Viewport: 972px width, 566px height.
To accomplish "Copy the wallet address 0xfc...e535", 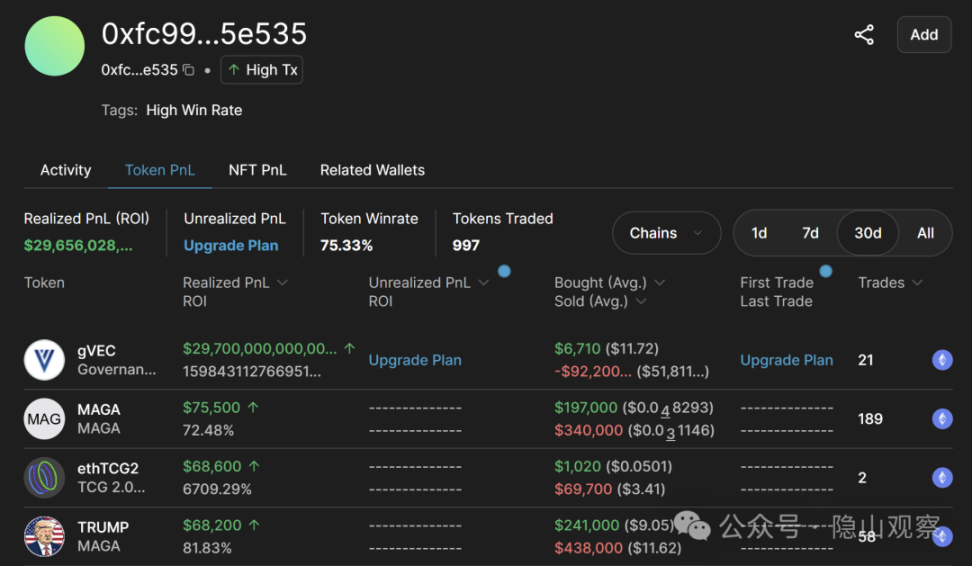I will click(189, 70).
